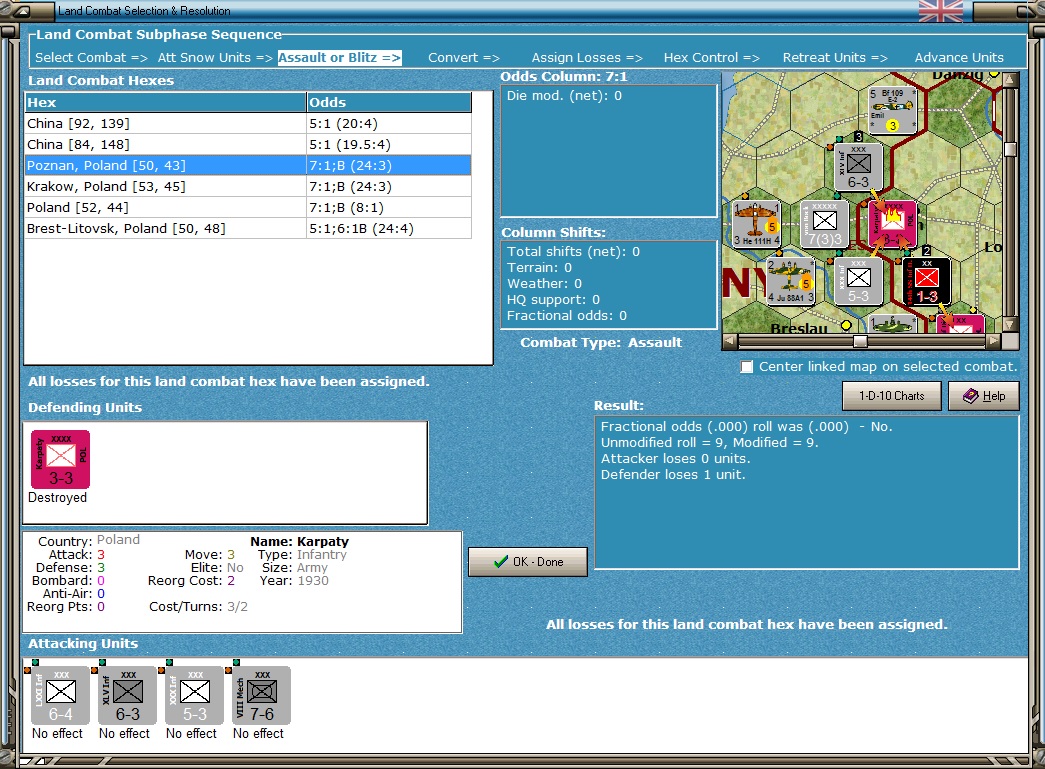Go to Hex Control subphase
This screenshot has width=1045, height=769.
pos(712,58)
